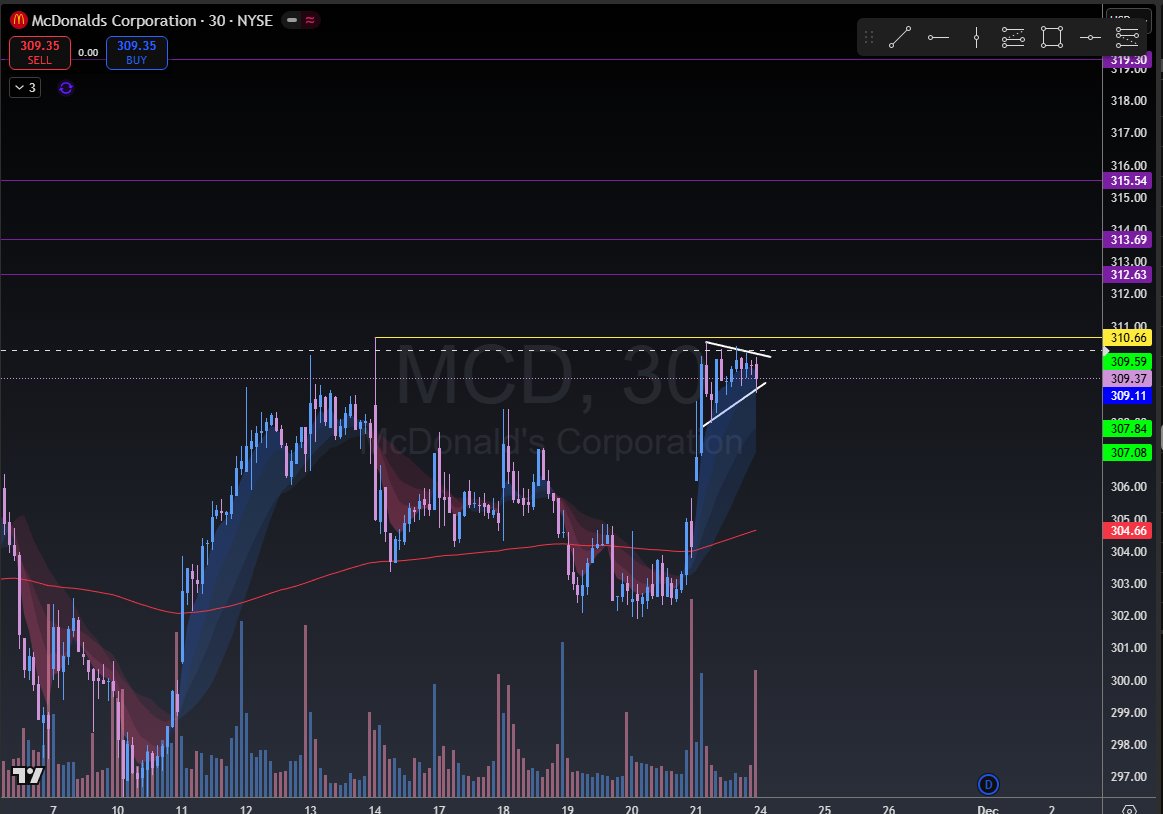Select the last Fib extension tool icon

pos(1127,37)
